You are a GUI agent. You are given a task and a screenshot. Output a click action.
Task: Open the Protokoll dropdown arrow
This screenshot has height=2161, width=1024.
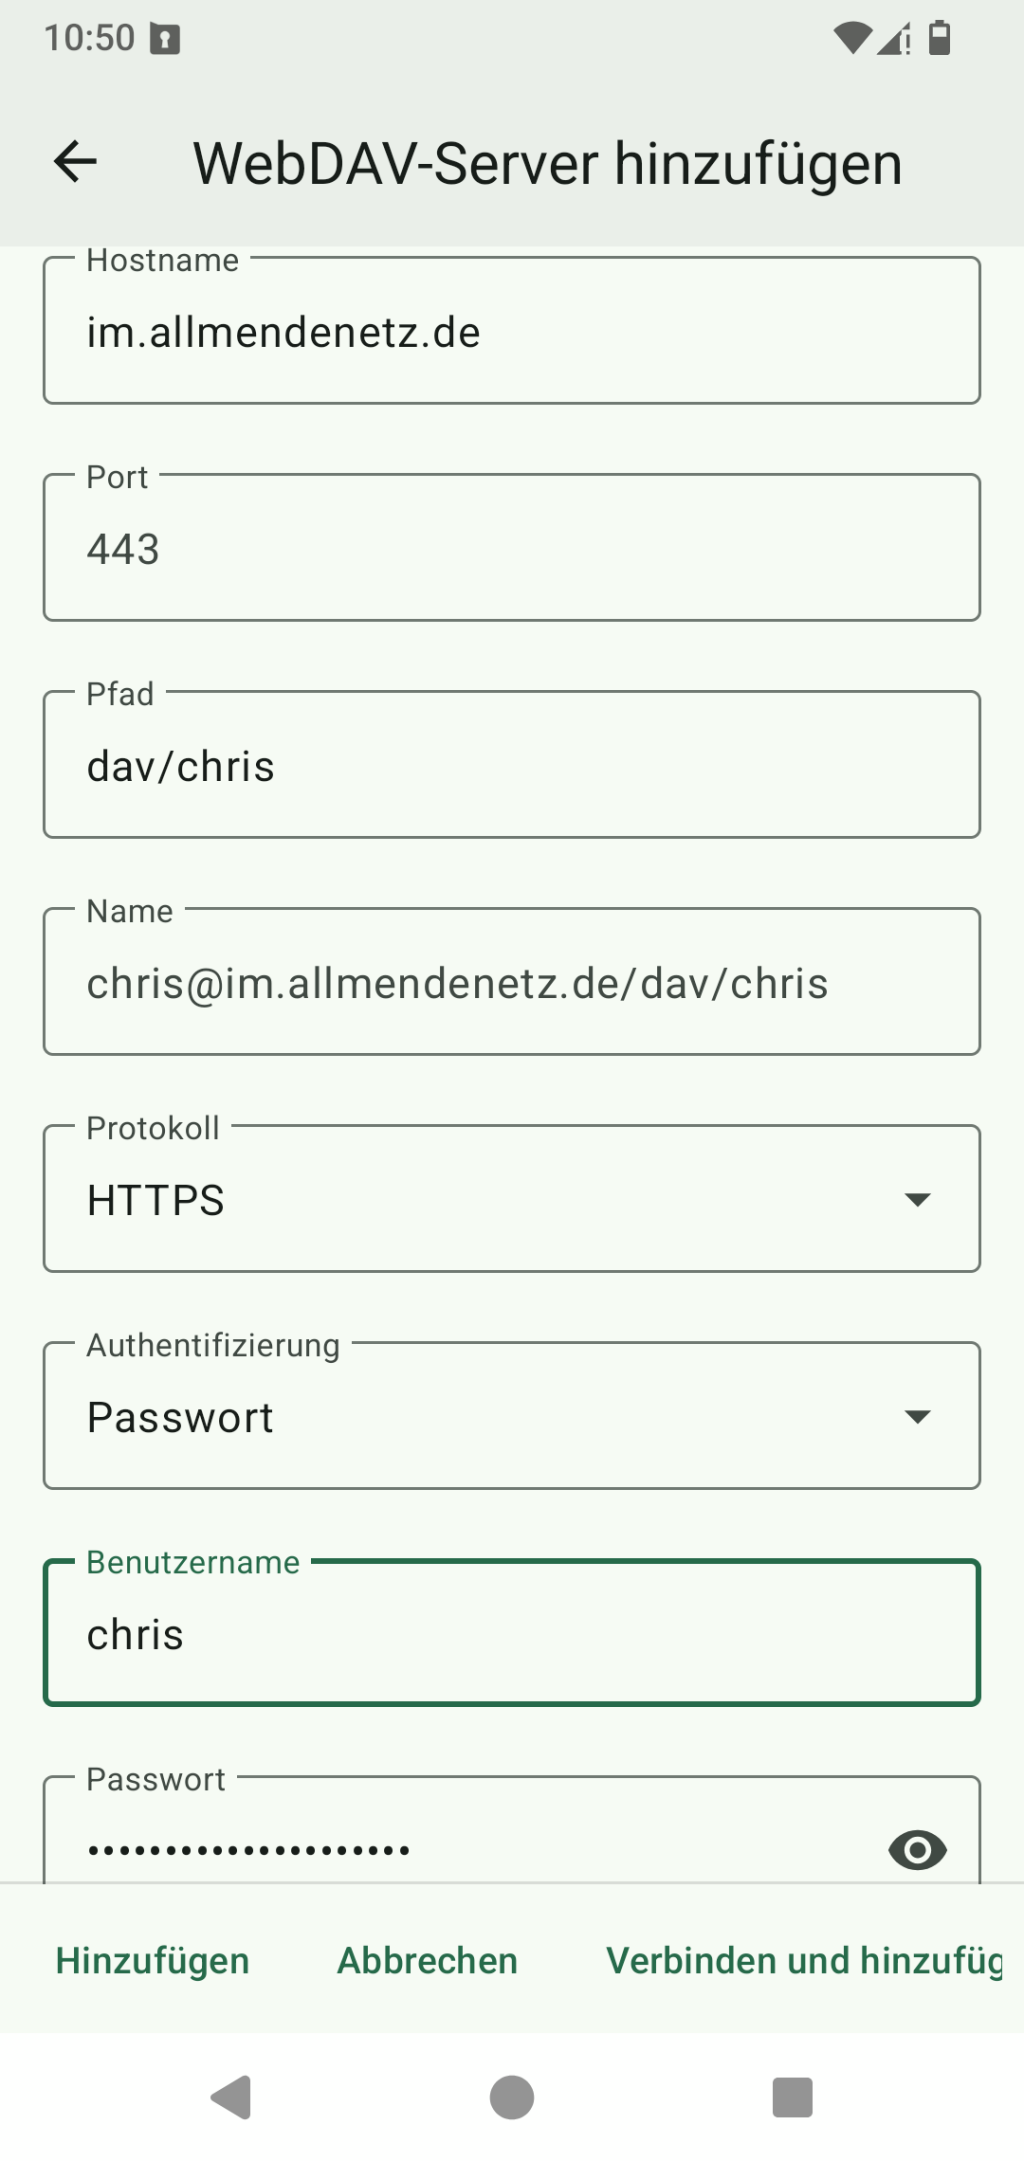(x=916, y=1199)
